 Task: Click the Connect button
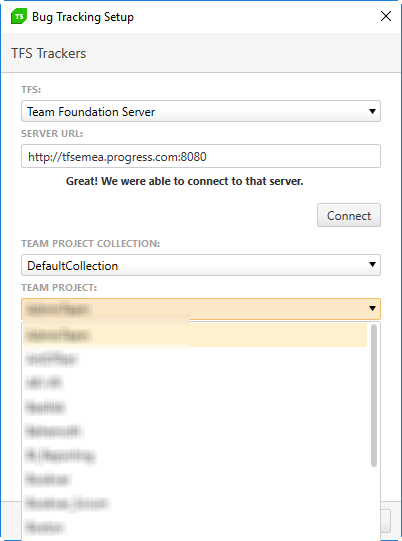point(349,215)
